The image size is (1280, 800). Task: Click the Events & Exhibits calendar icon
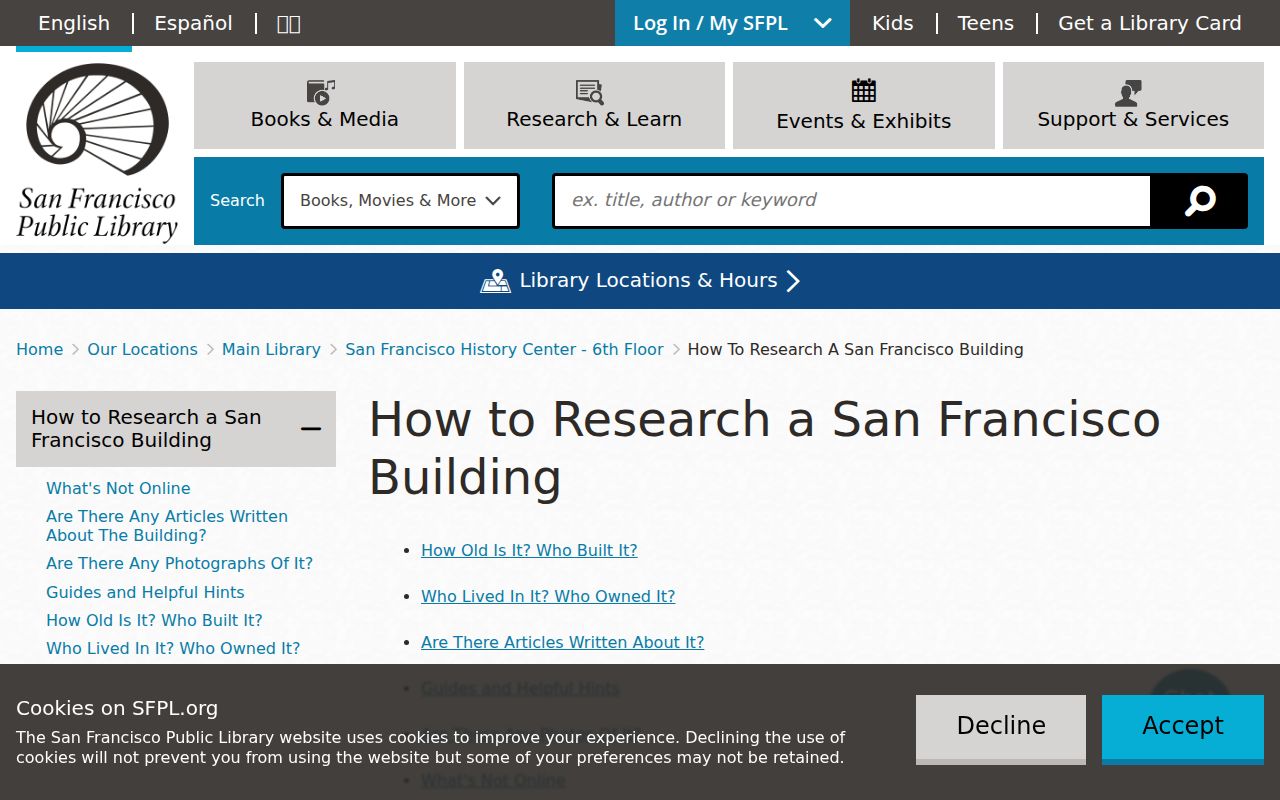click(864, 91)
